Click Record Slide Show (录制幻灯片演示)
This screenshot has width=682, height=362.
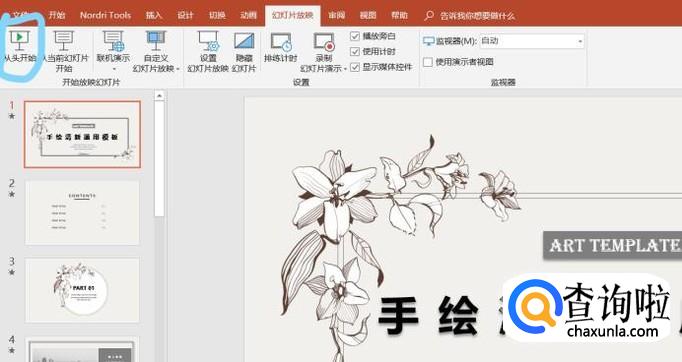coord(324,51)
